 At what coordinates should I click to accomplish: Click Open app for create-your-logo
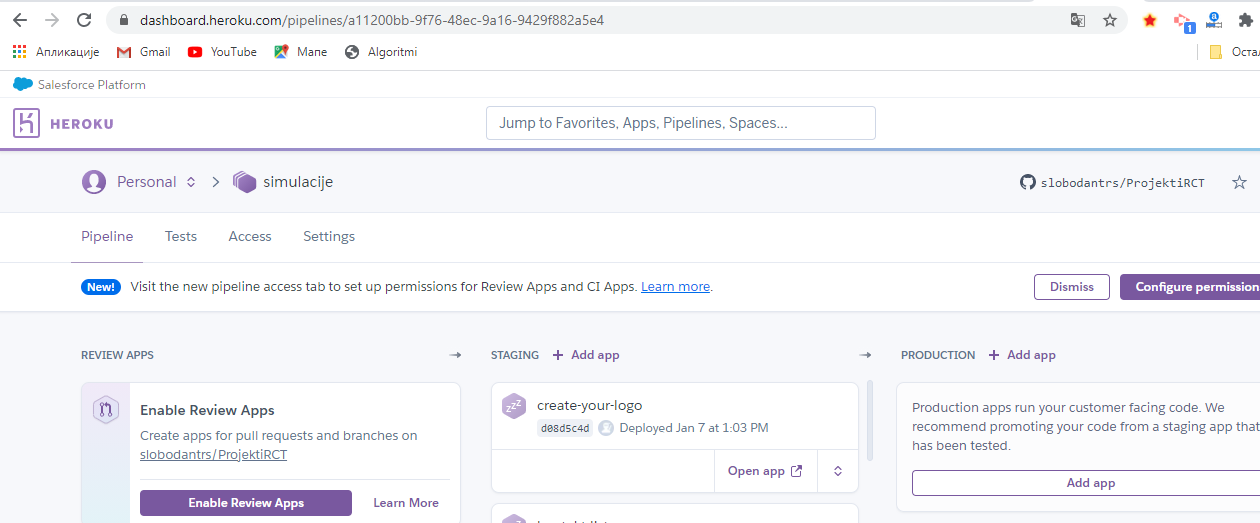tap(765, 471)
